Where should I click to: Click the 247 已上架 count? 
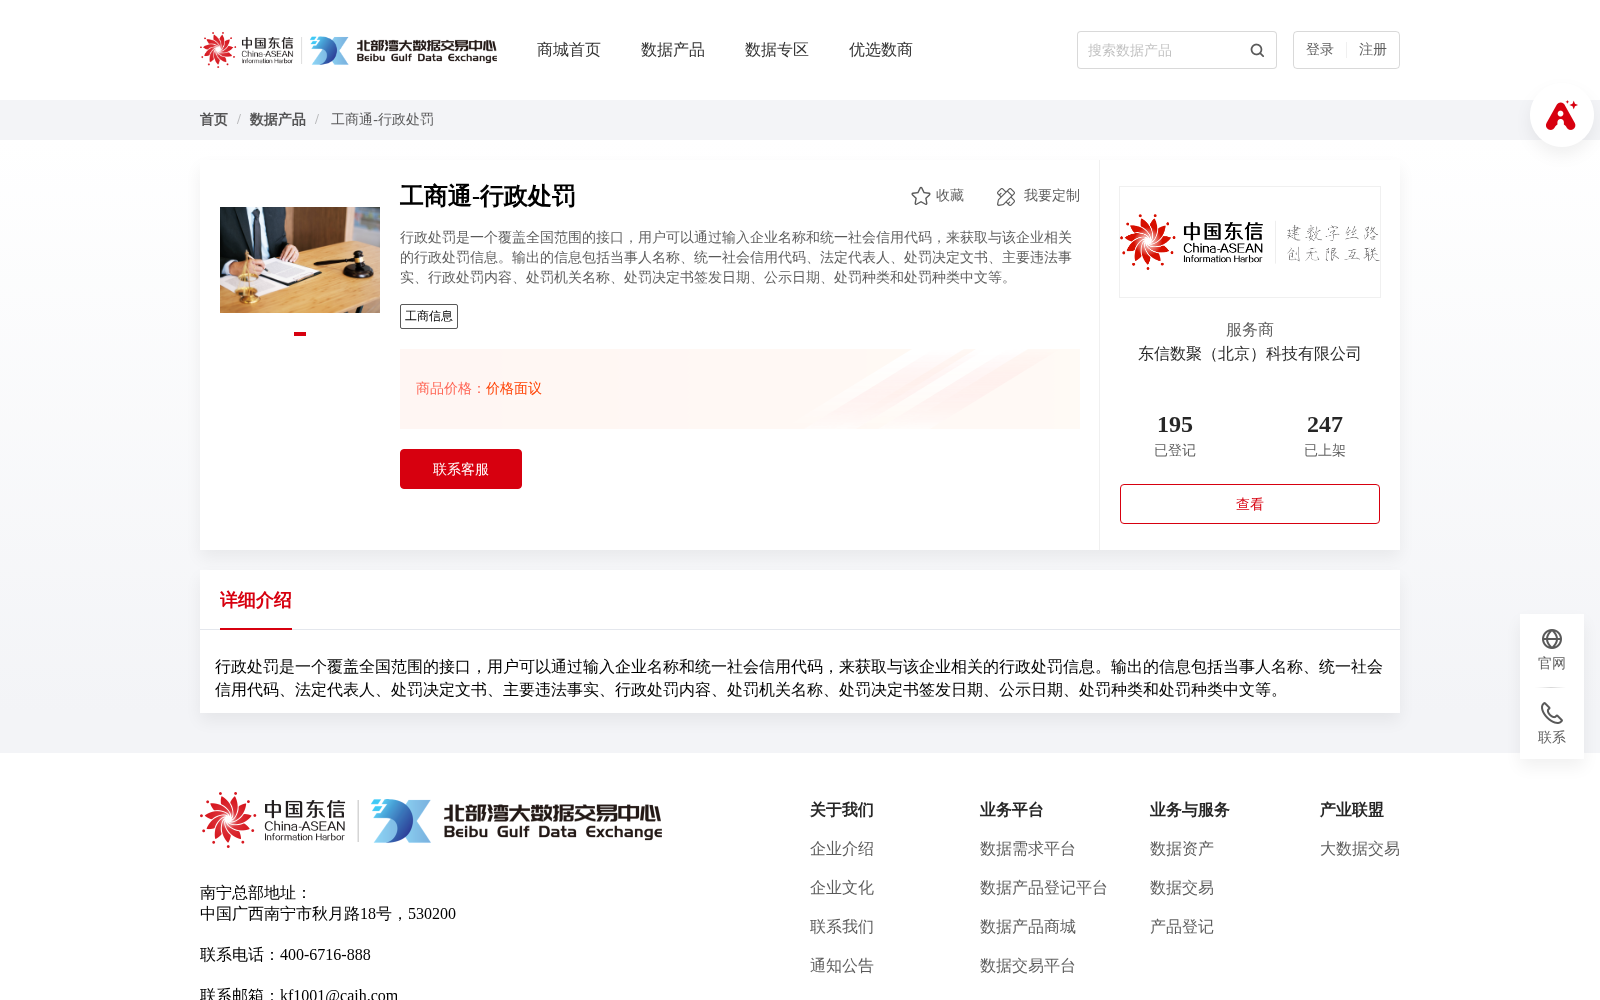(1325, 436)
